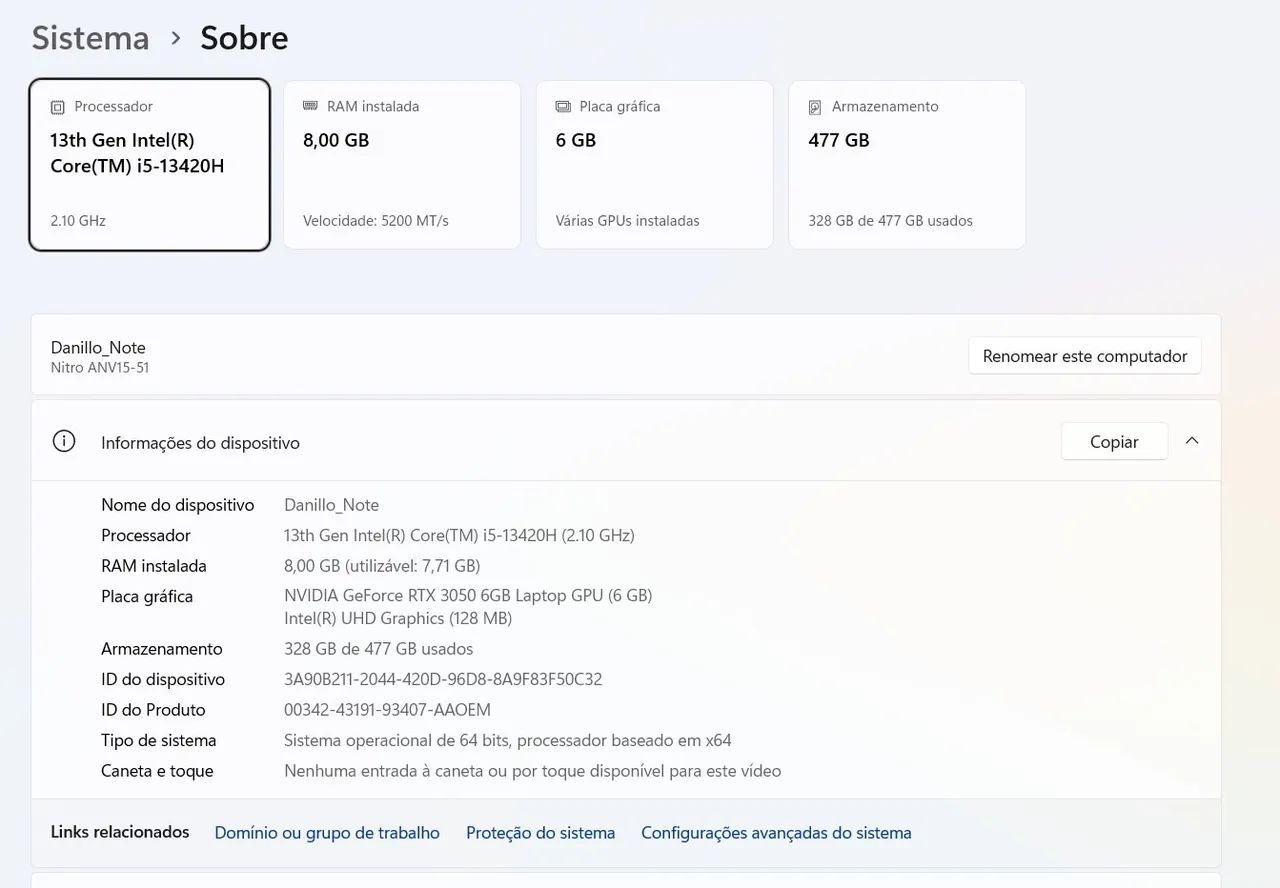The image size is (1280, 888).
Task: Click Velocidade: 5200 MT/s text
Action: 376,221
